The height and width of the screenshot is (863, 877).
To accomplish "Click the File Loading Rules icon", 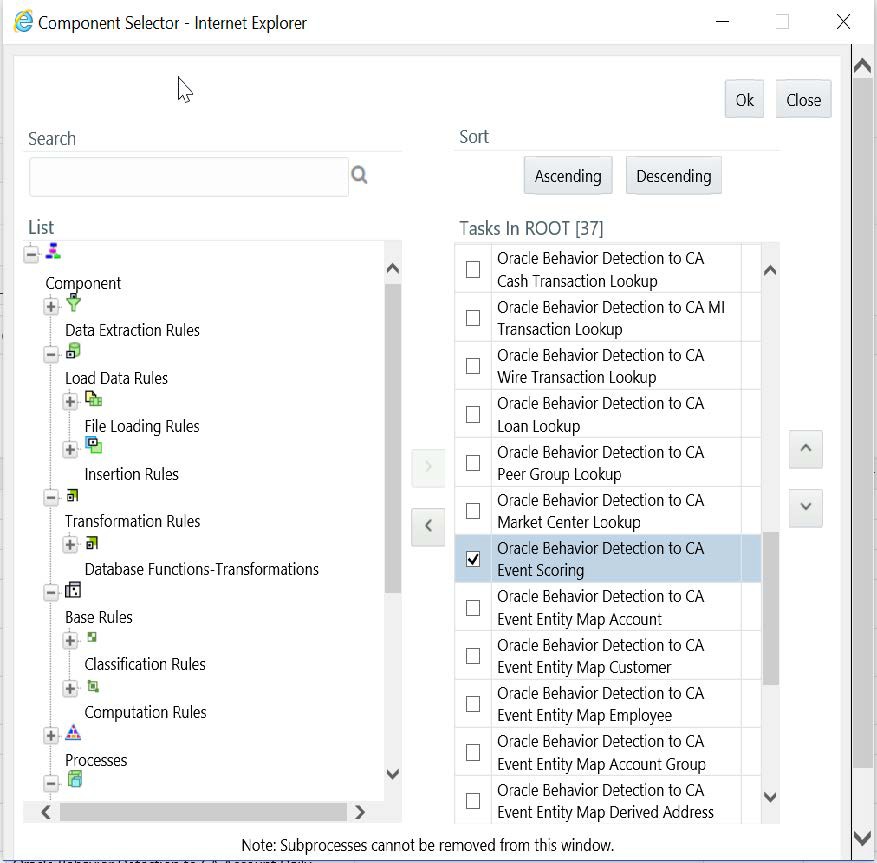I will click(93, 399).
